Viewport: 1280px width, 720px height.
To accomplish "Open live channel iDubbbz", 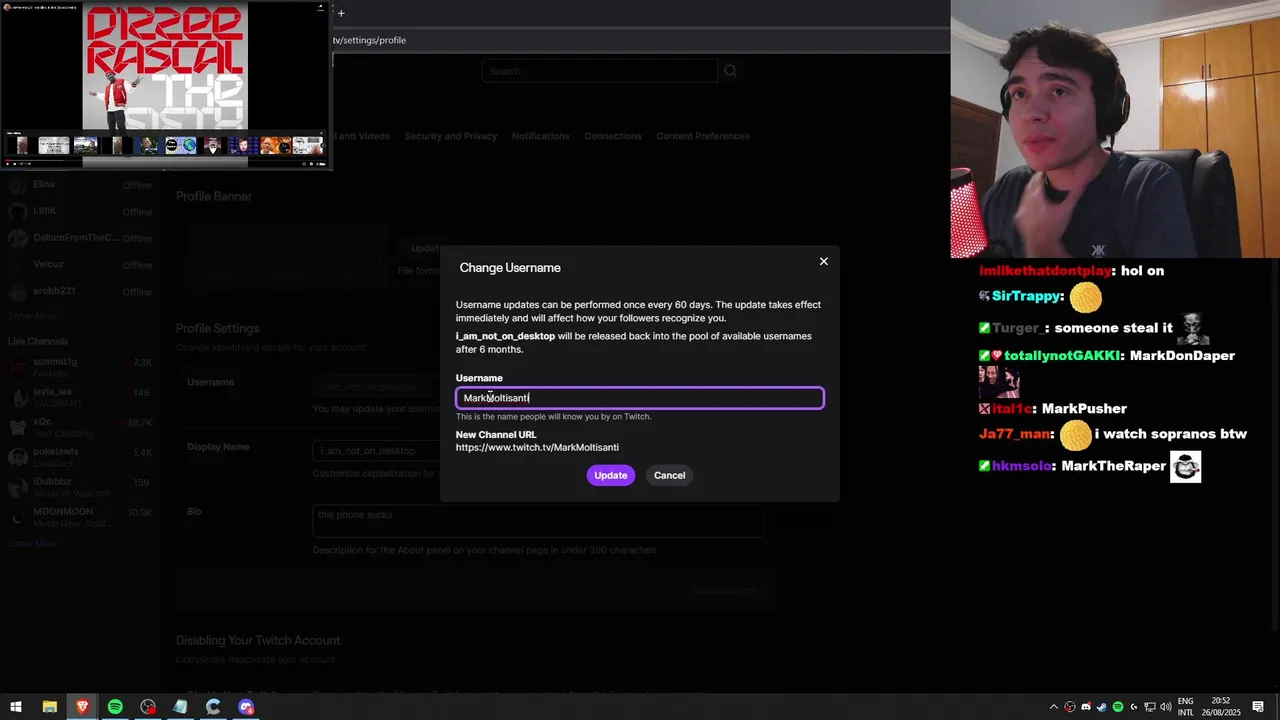I will coord(80,487).
